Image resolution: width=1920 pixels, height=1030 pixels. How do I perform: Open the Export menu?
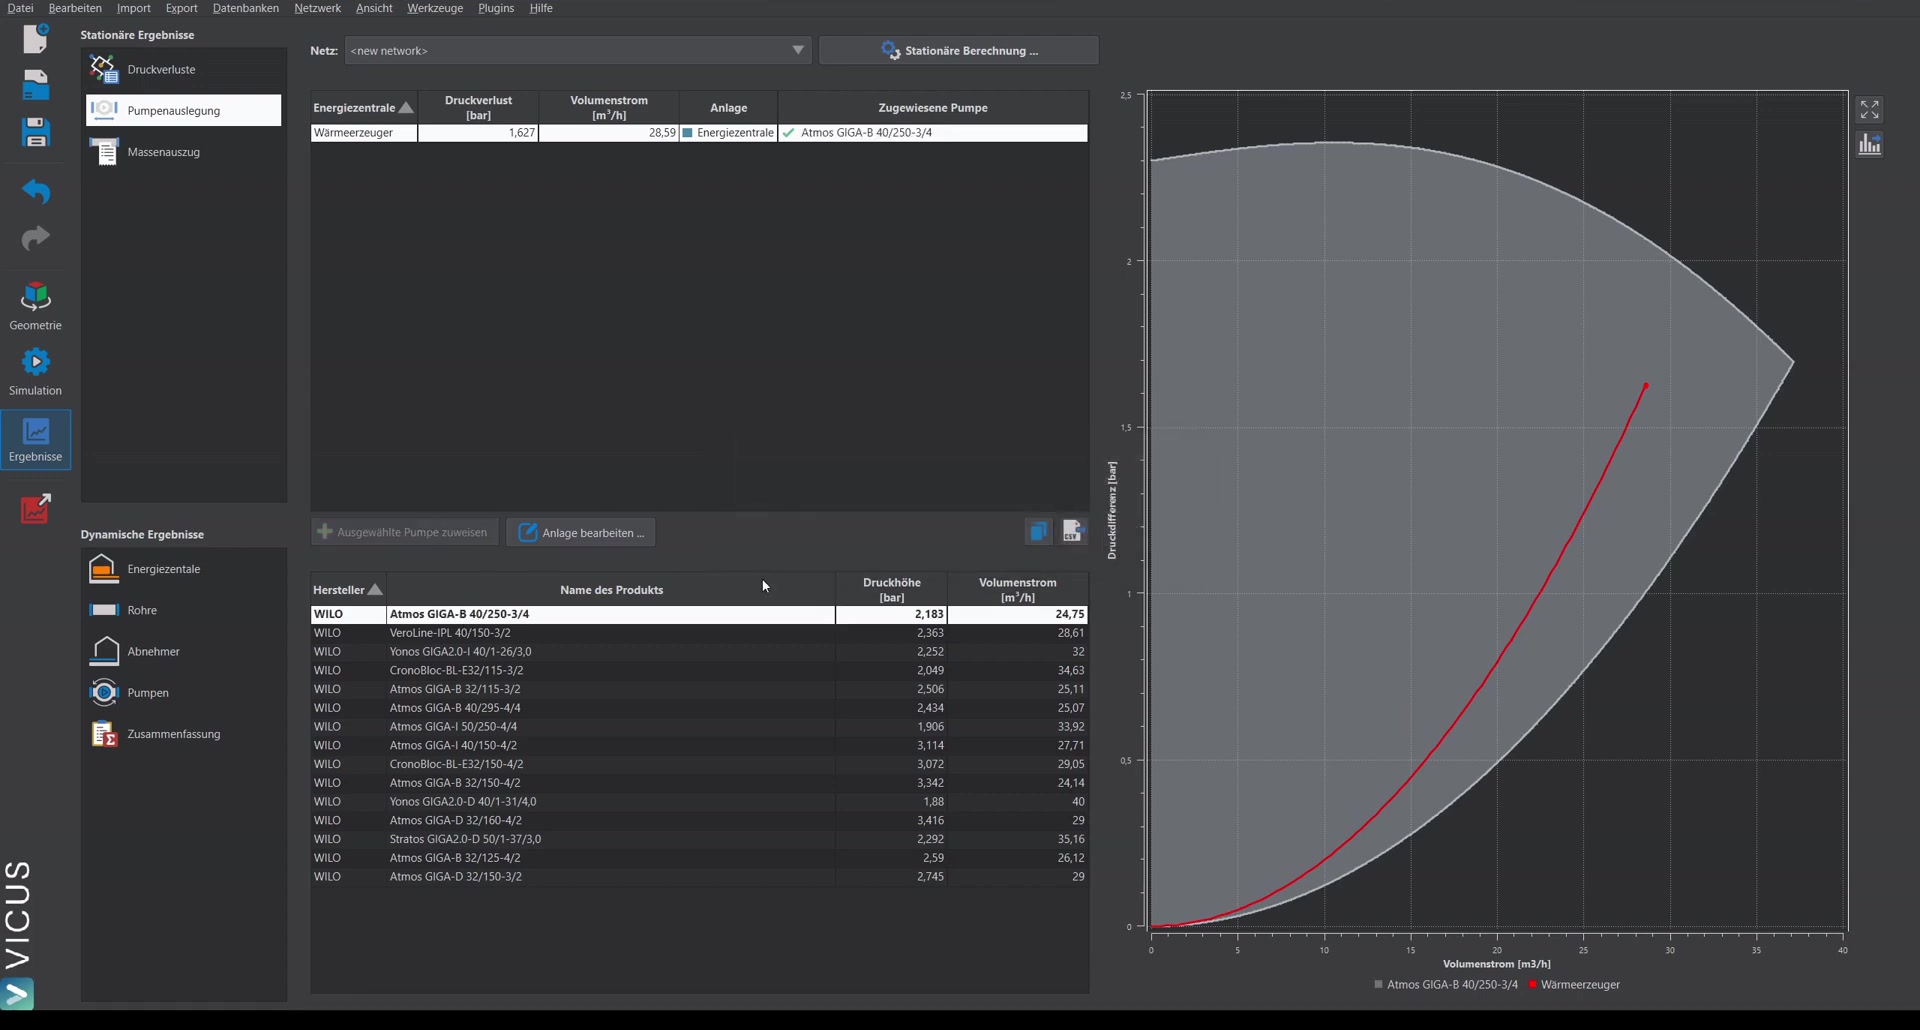pos(181,8)
